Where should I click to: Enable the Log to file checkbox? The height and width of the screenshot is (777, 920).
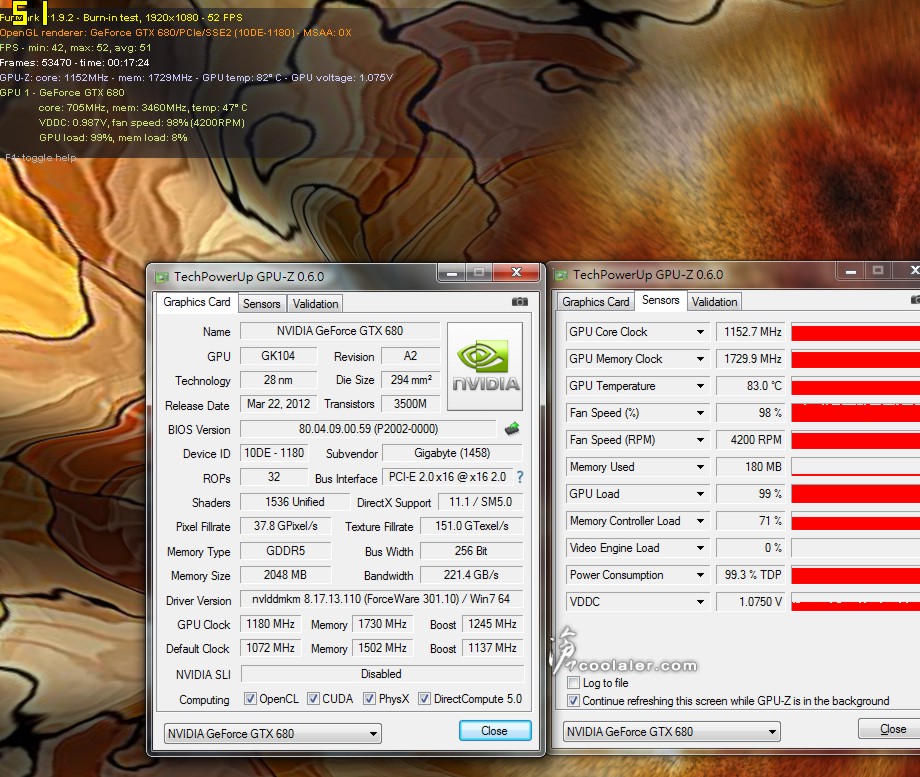point(573,683)
